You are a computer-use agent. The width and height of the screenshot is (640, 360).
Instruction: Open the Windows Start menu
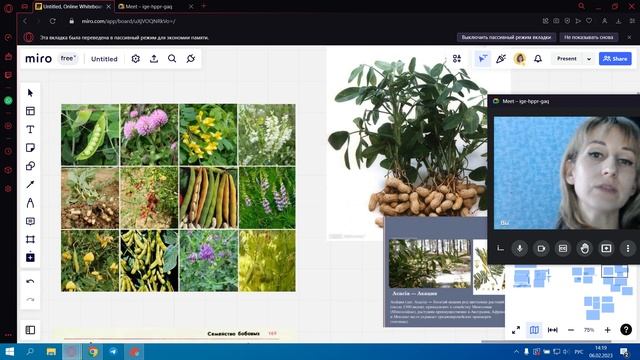9,351
